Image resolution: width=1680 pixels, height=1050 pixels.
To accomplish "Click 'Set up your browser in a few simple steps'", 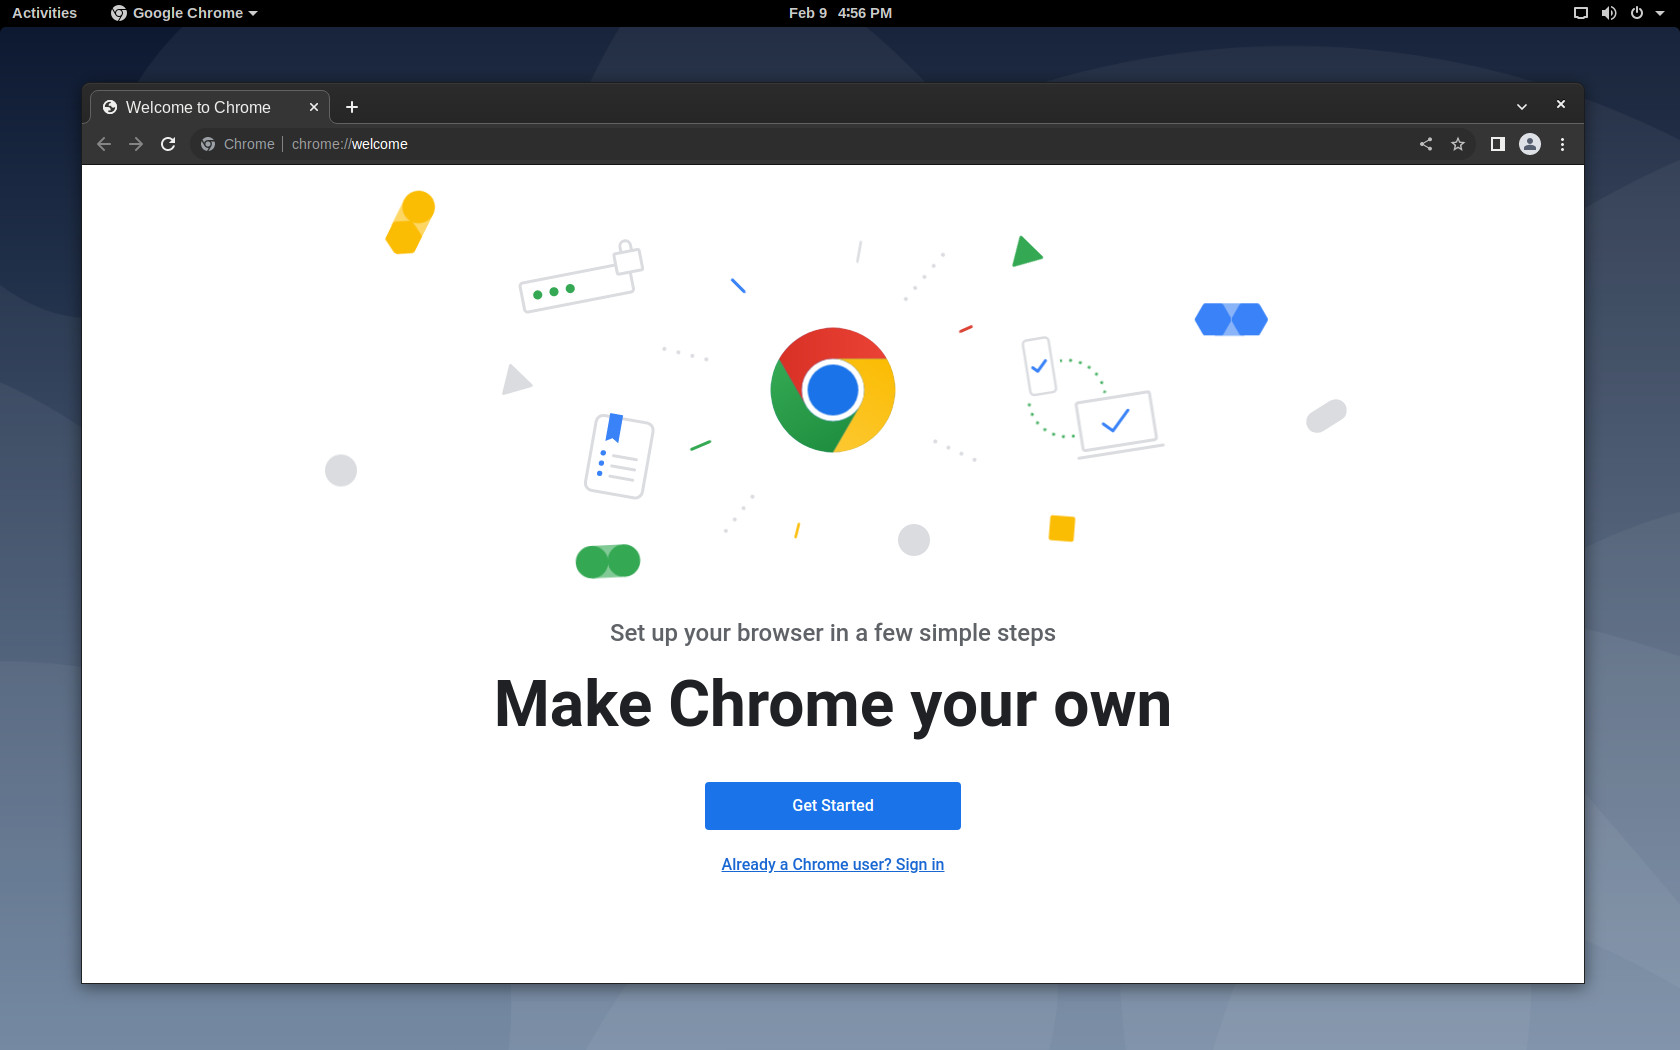I will [833, 633].
